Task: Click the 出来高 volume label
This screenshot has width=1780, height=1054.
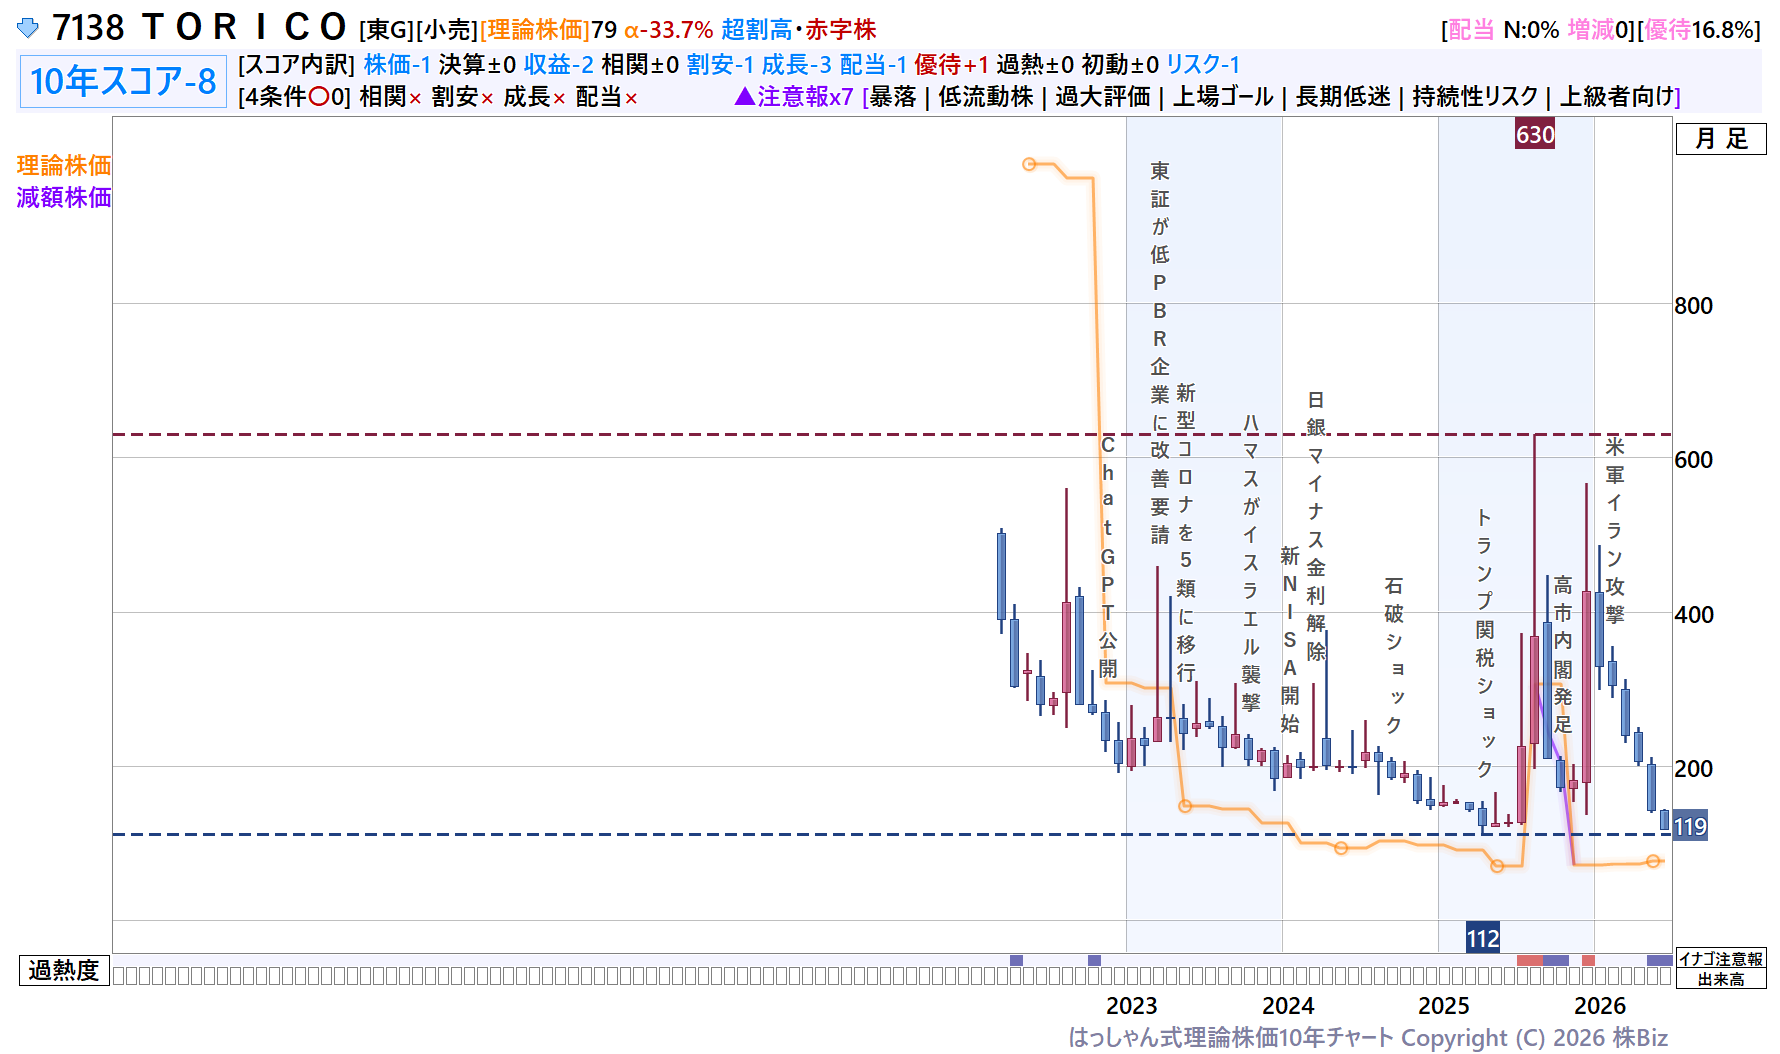Action: (x=1721, y=979)
